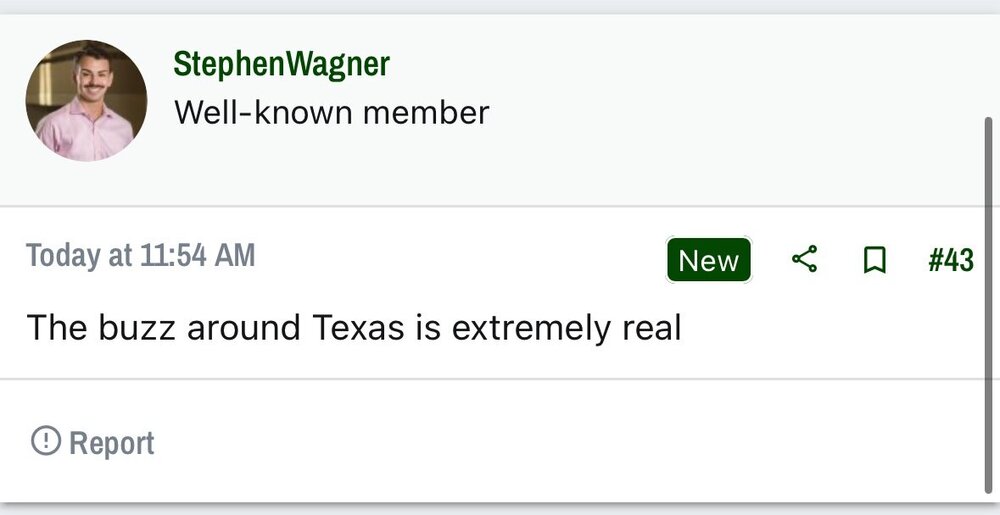This screenshot has width=1000, height=515.
Task: Report this post using the Report link
Action: (x=111, y=443)
